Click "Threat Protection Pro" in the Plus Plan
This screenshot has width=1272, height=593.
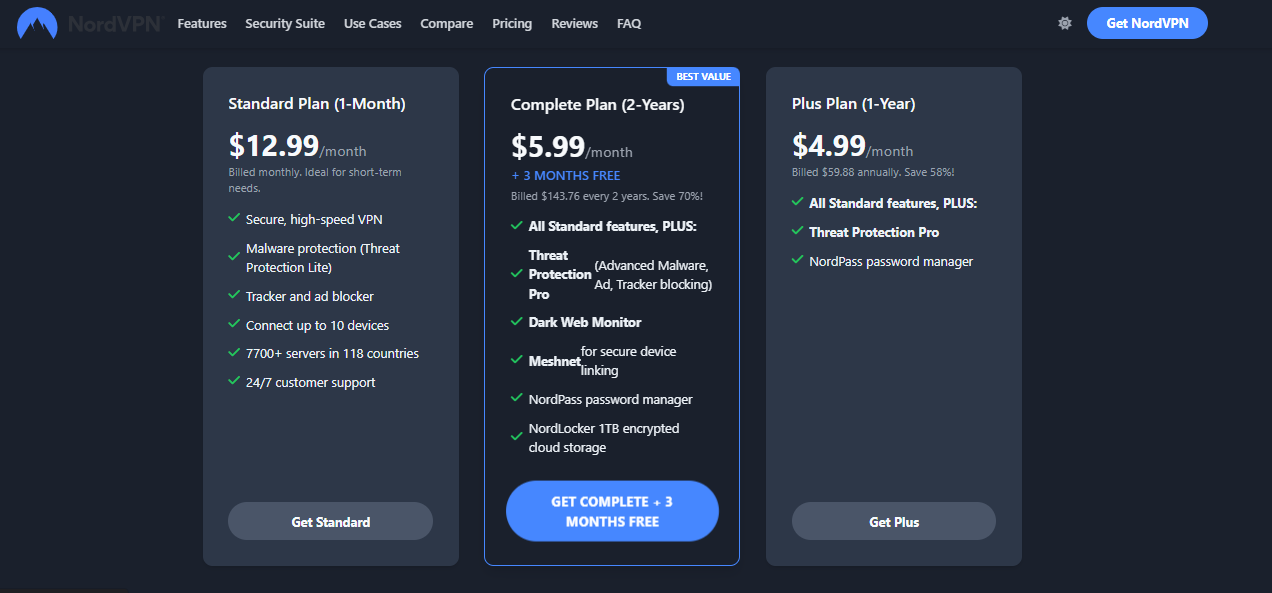click(x=874, y=232)
